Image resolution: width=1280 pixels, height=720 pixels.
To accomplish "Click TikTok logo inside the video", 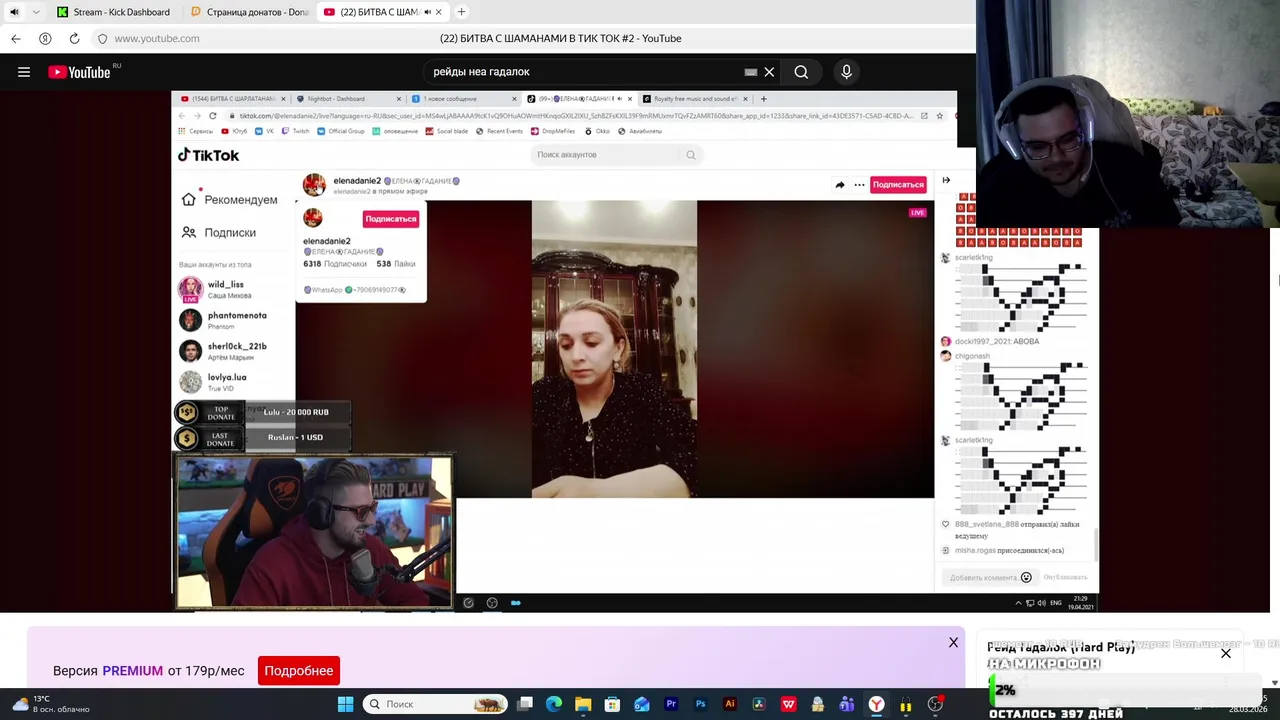I will (x=209, y=155).
